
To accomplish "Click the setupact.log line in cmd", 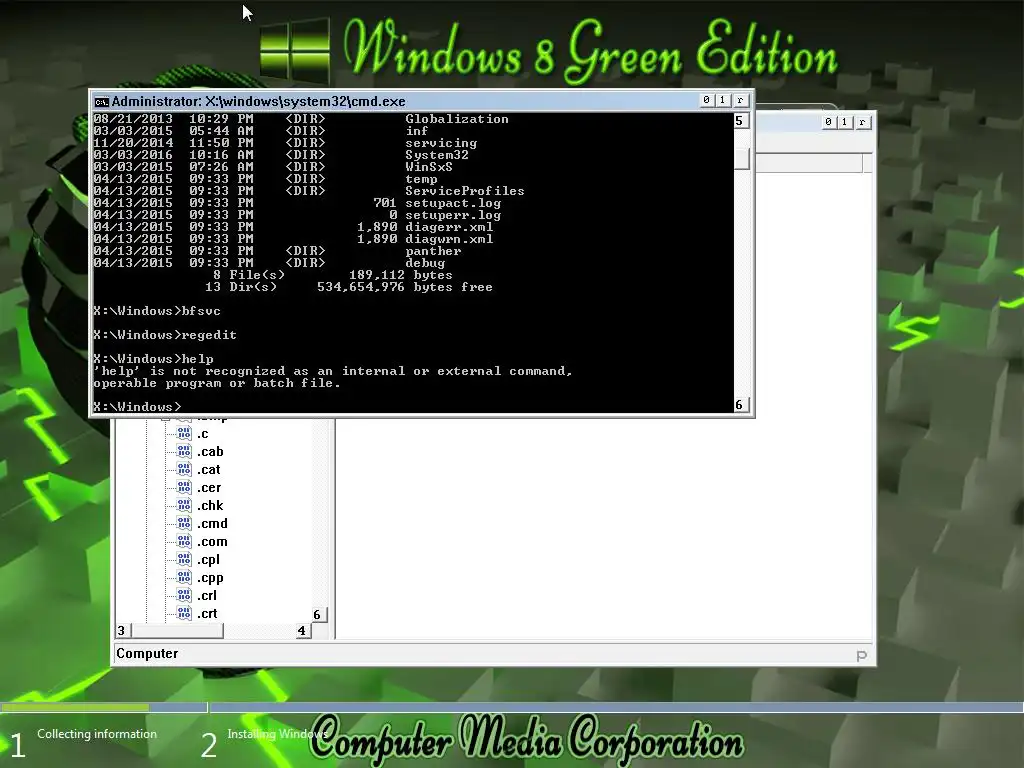I will click(297, 203).
